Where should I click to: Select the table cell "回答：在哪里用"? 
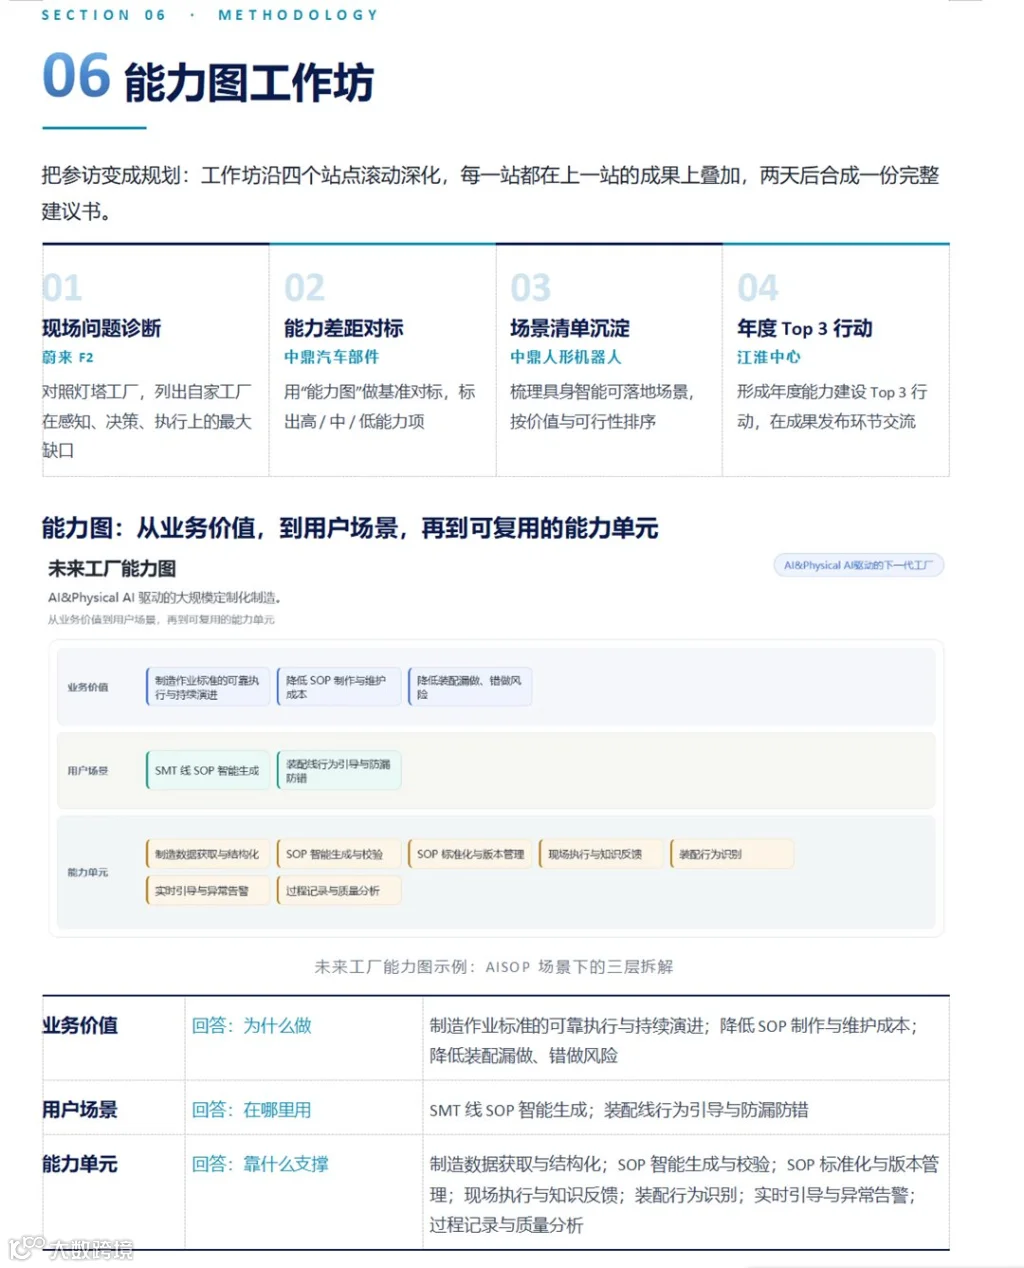[x=252, y=1109]
